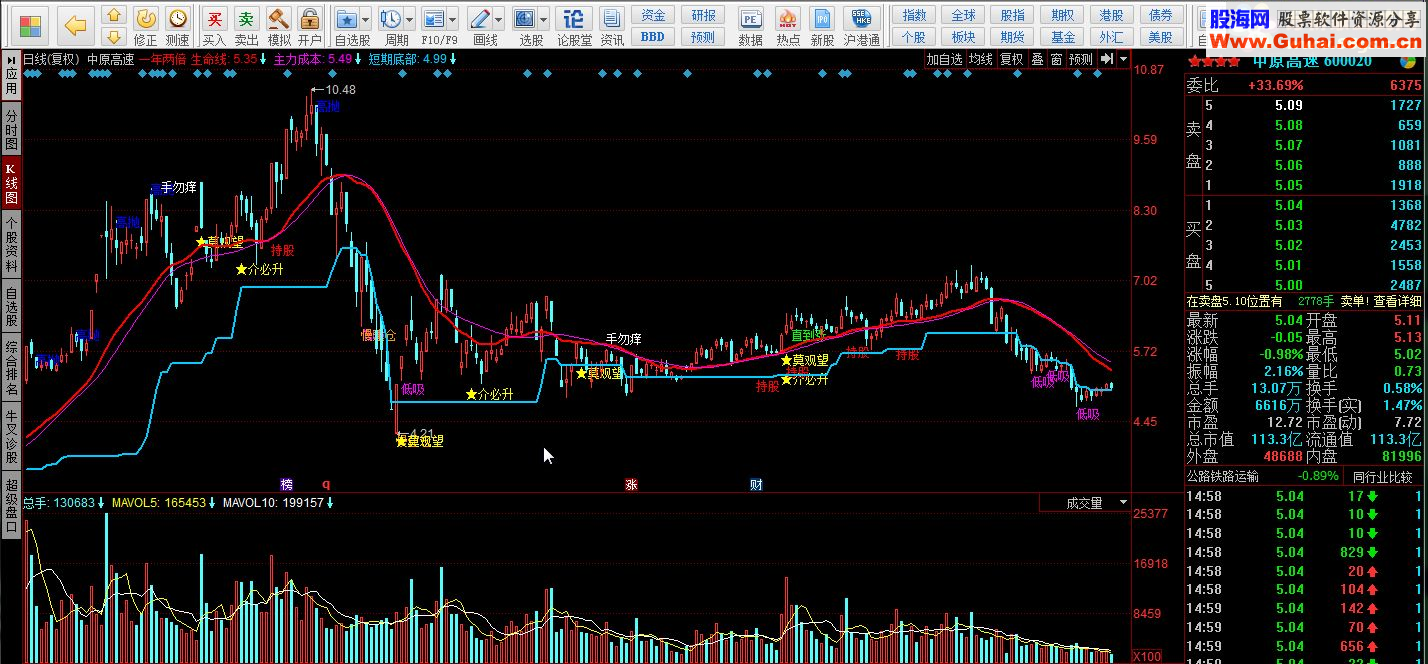Expand the F10/F9 dropdown arrow
The image size is (1428, 664).
click(454, 19)
